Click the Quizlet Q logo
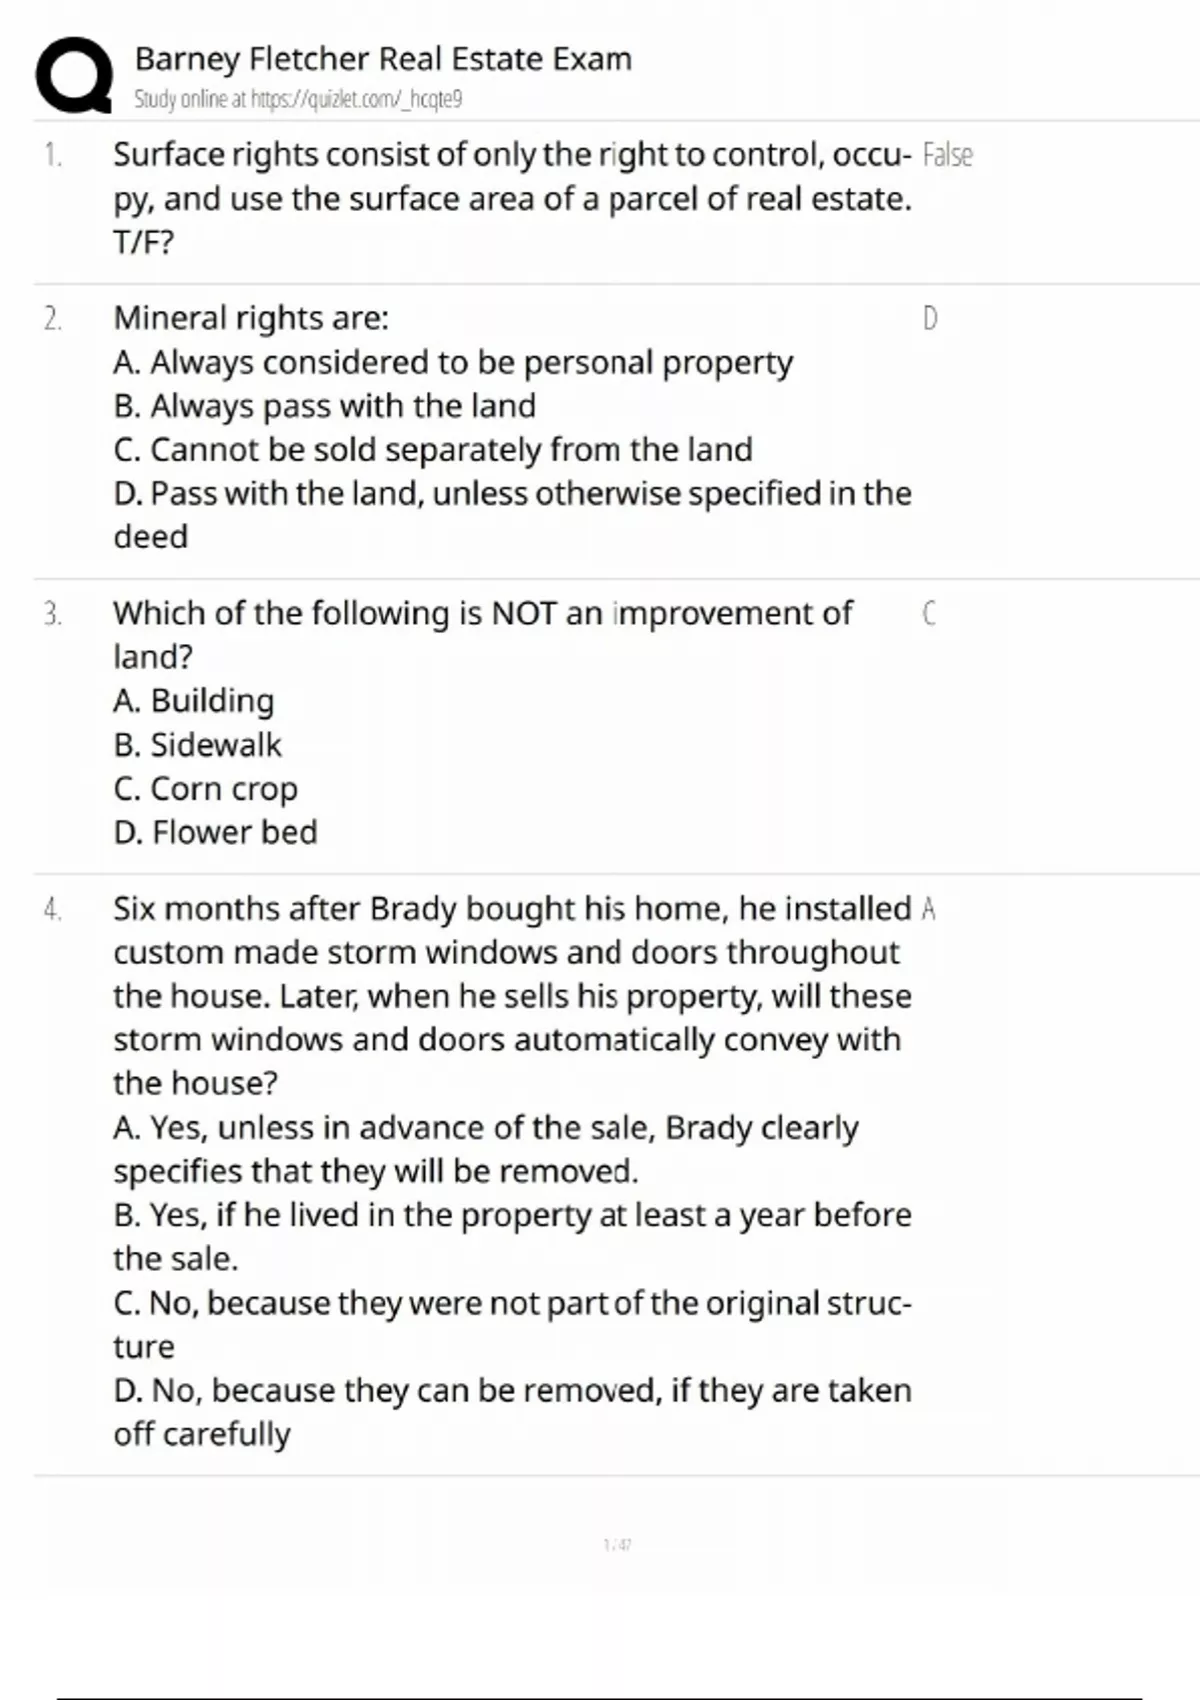 click(x=73, y=75)
